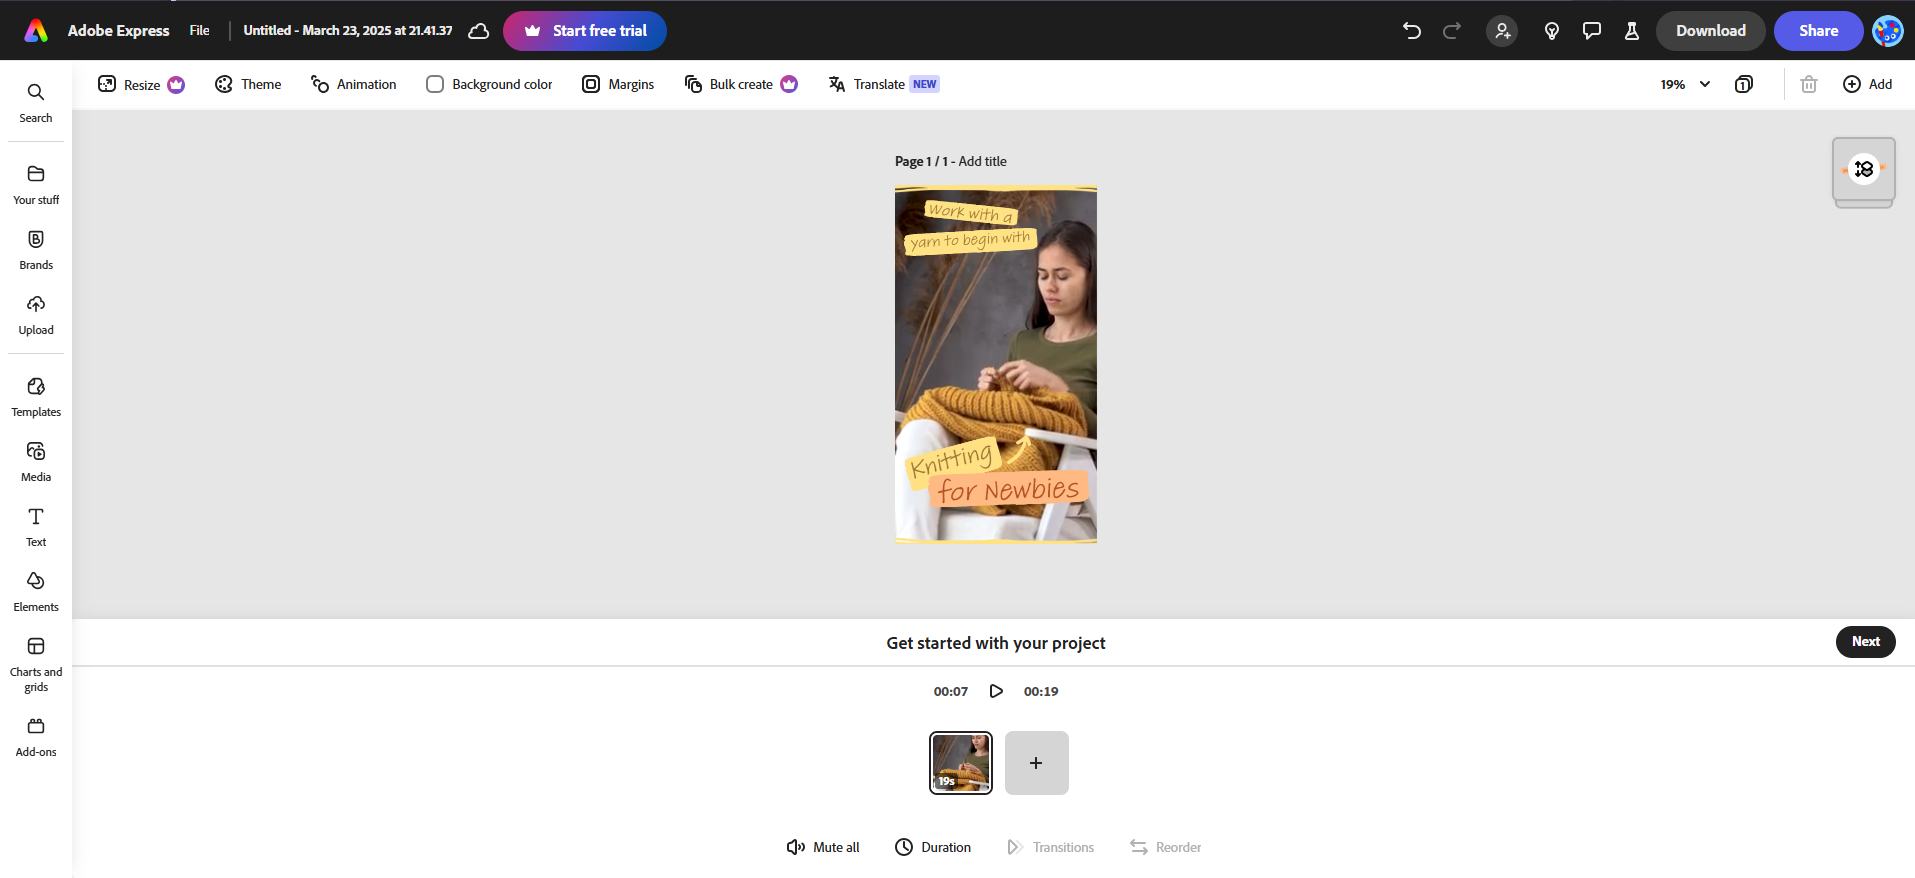Open the Search panel in sidebar
Screen dimensions: 1915x878
click(36, 103)
